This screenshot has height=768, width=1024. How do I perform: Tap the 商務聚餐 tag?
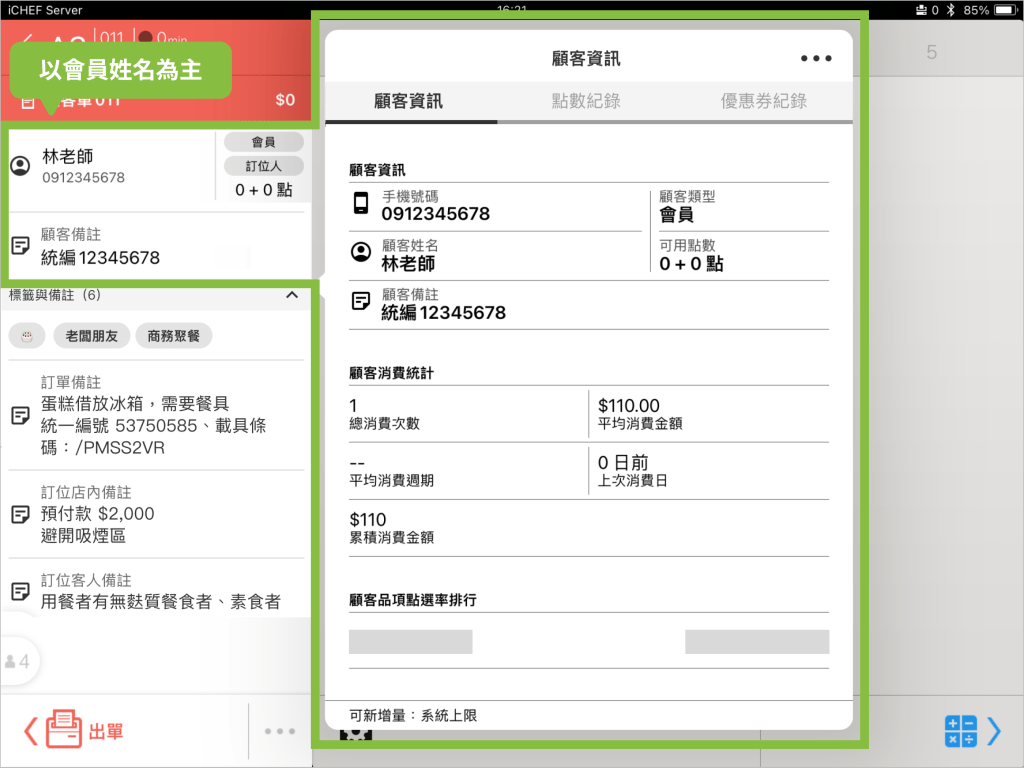[174, 337]
